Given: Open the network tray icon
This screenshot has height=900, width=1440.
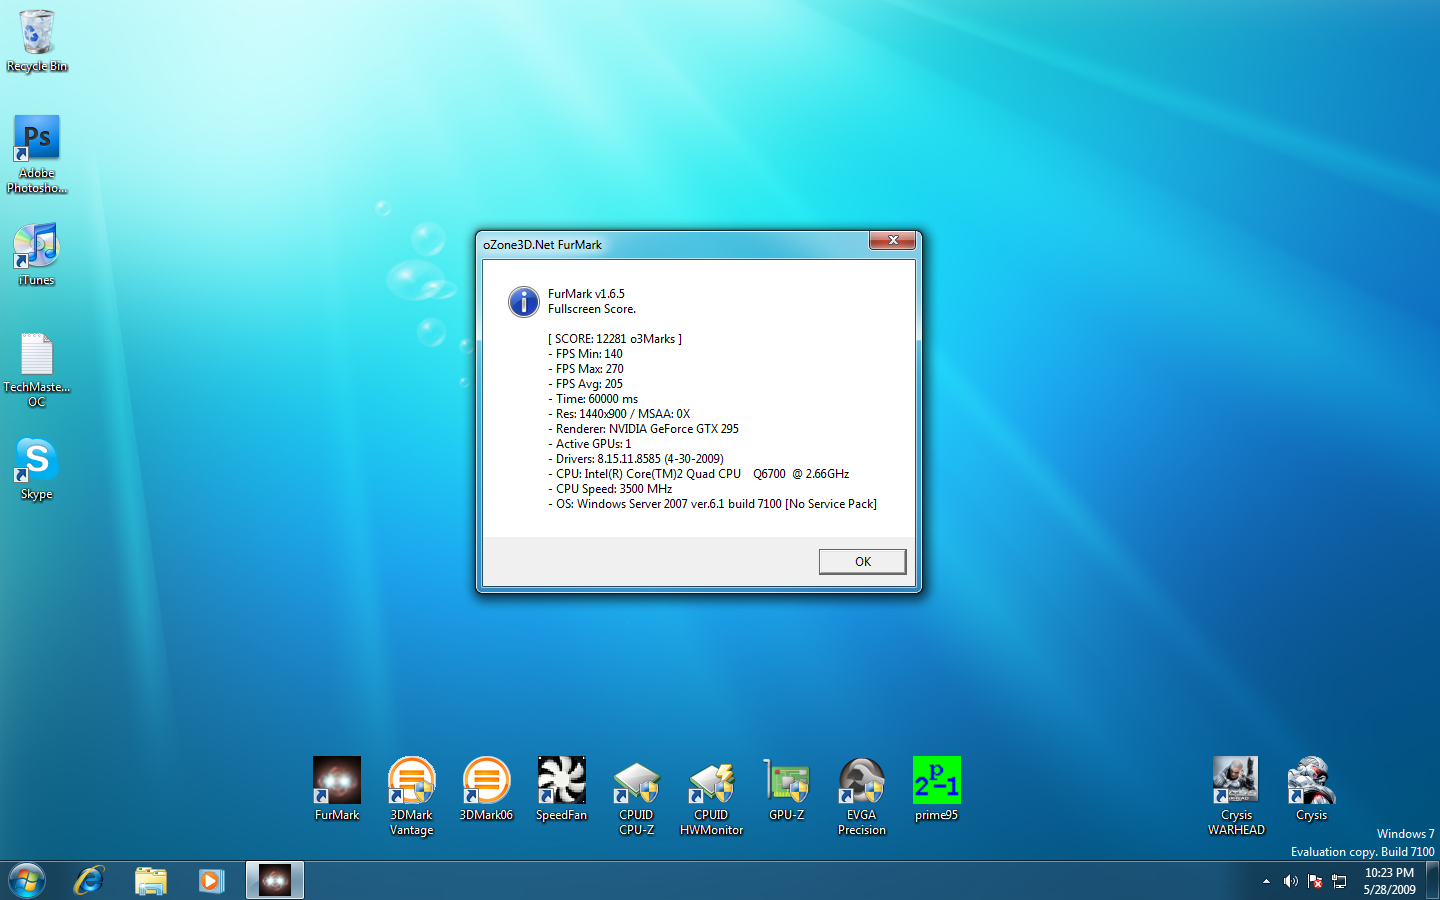Looking at the screenshot, I should point(1339,881).
